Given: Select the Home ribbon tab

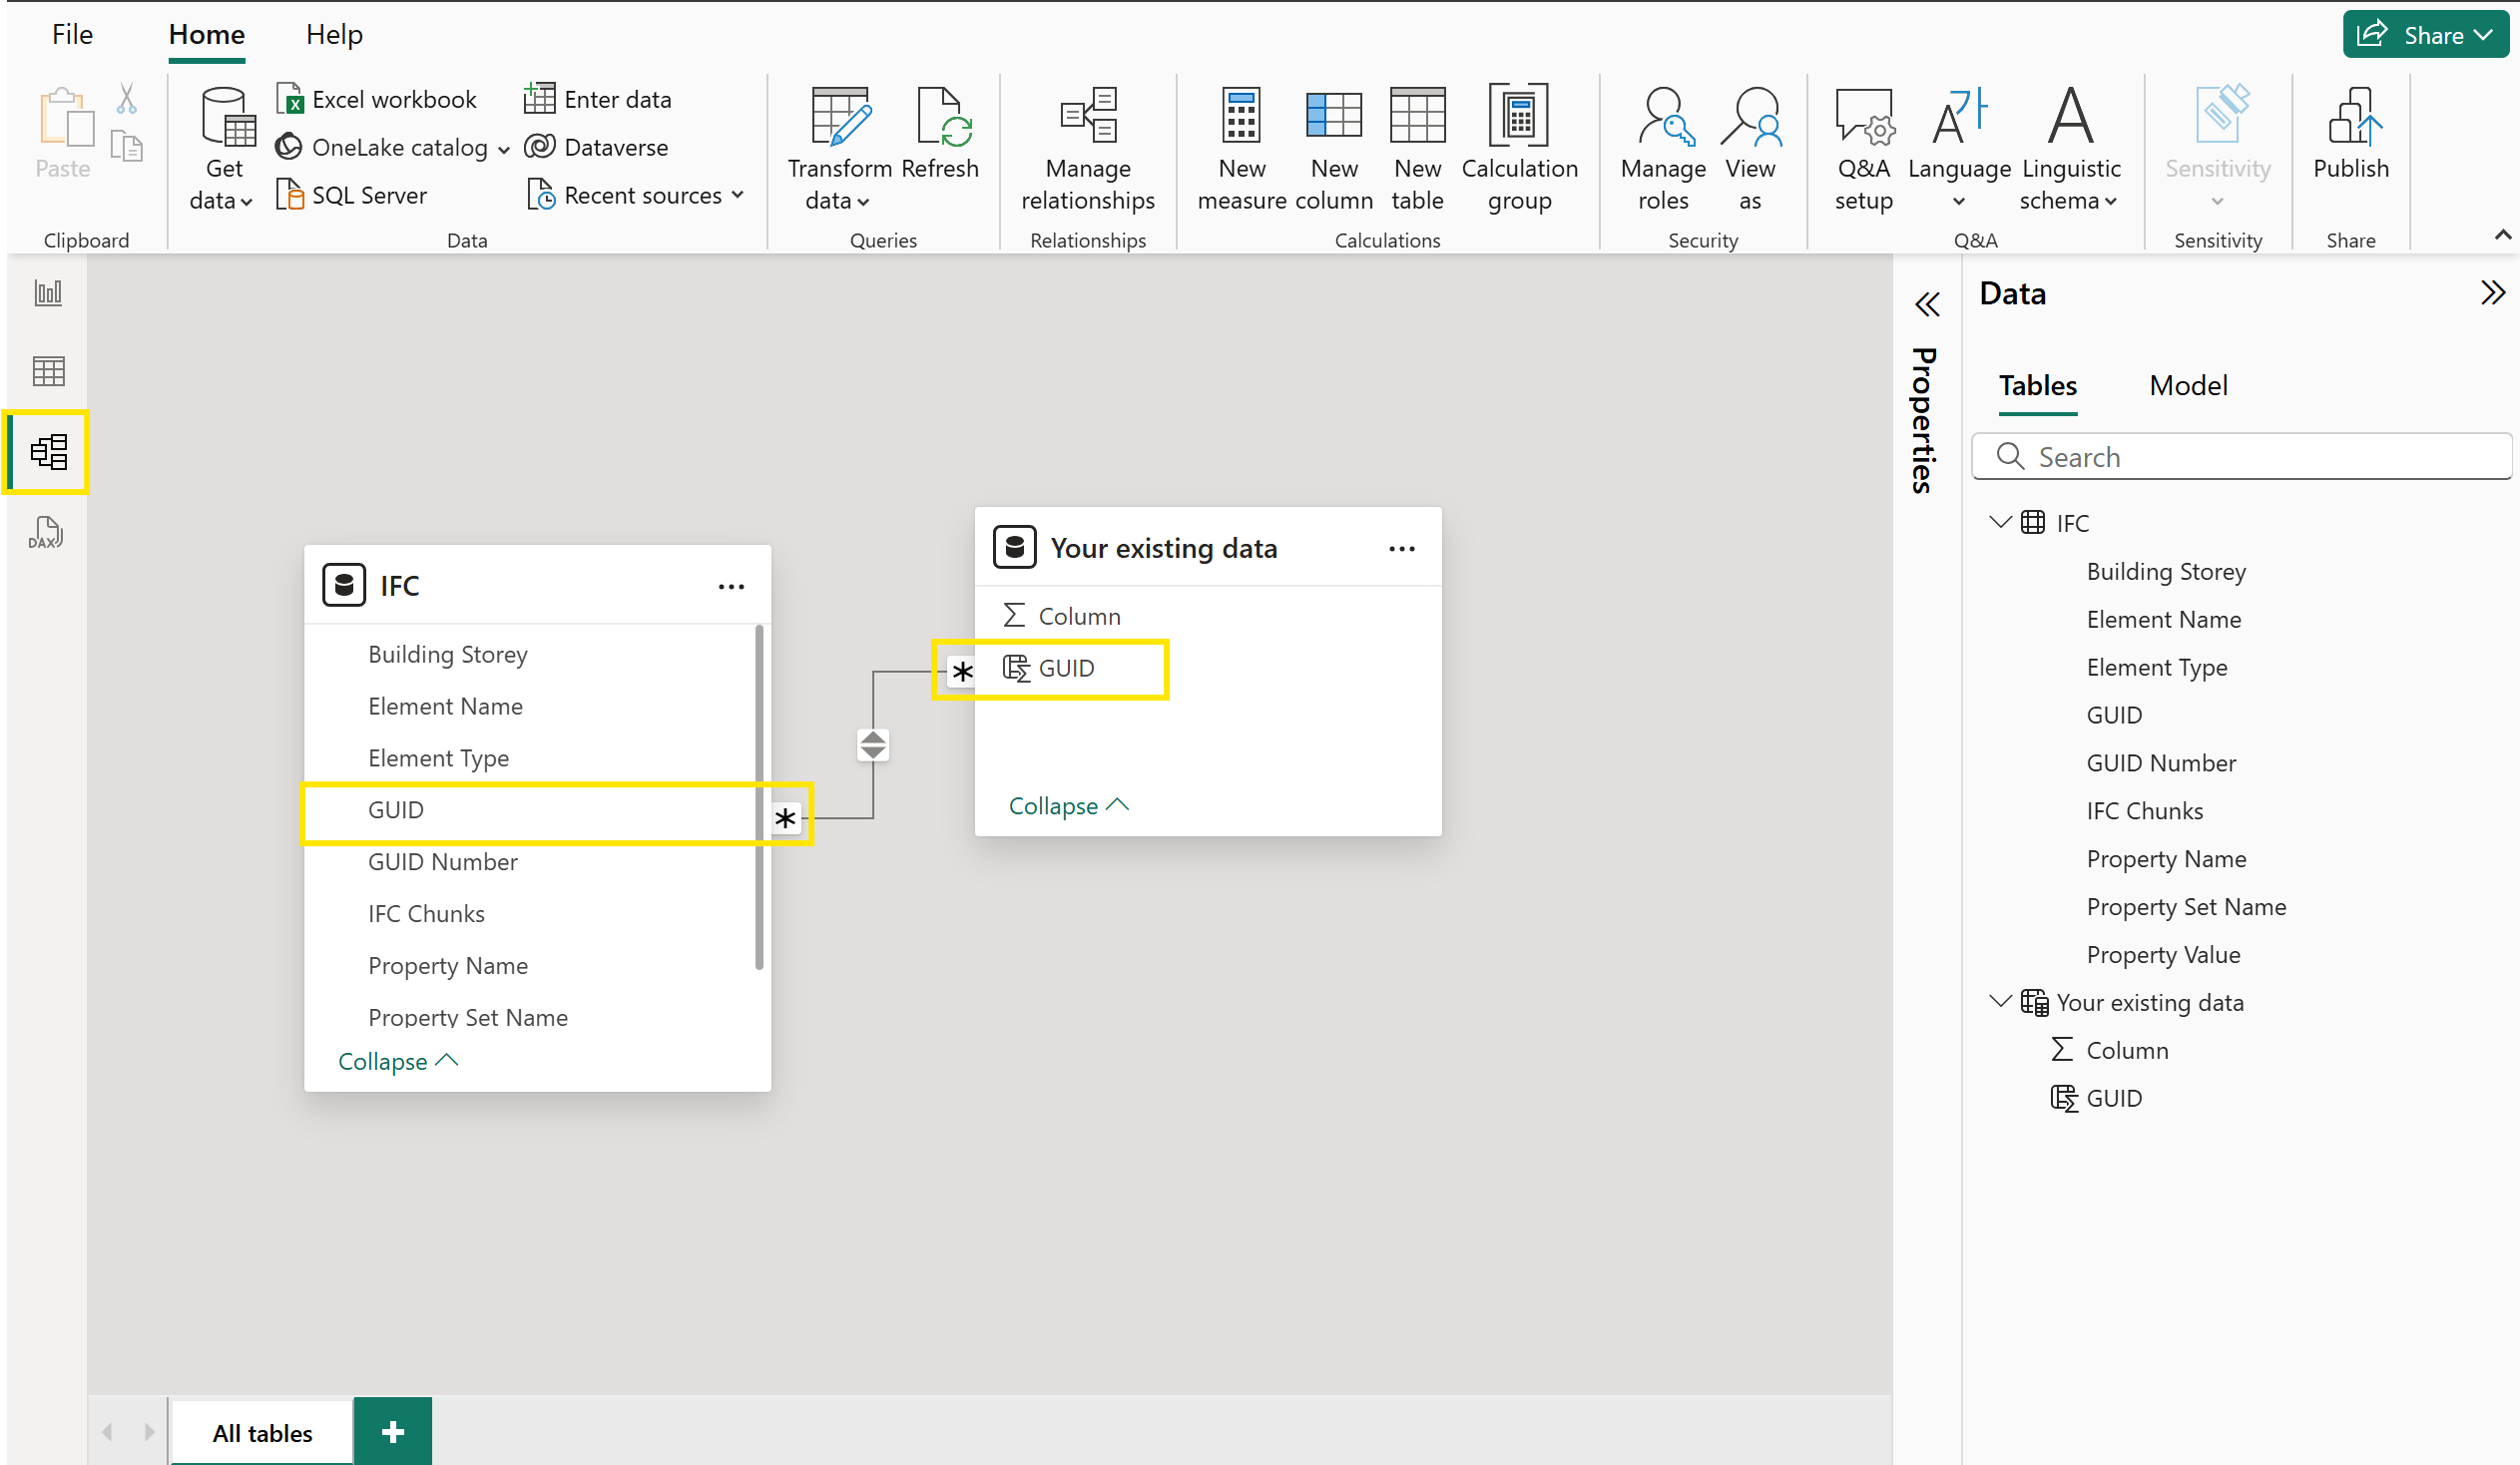Looking at the screenshot, I should click(x=206, y=36).
